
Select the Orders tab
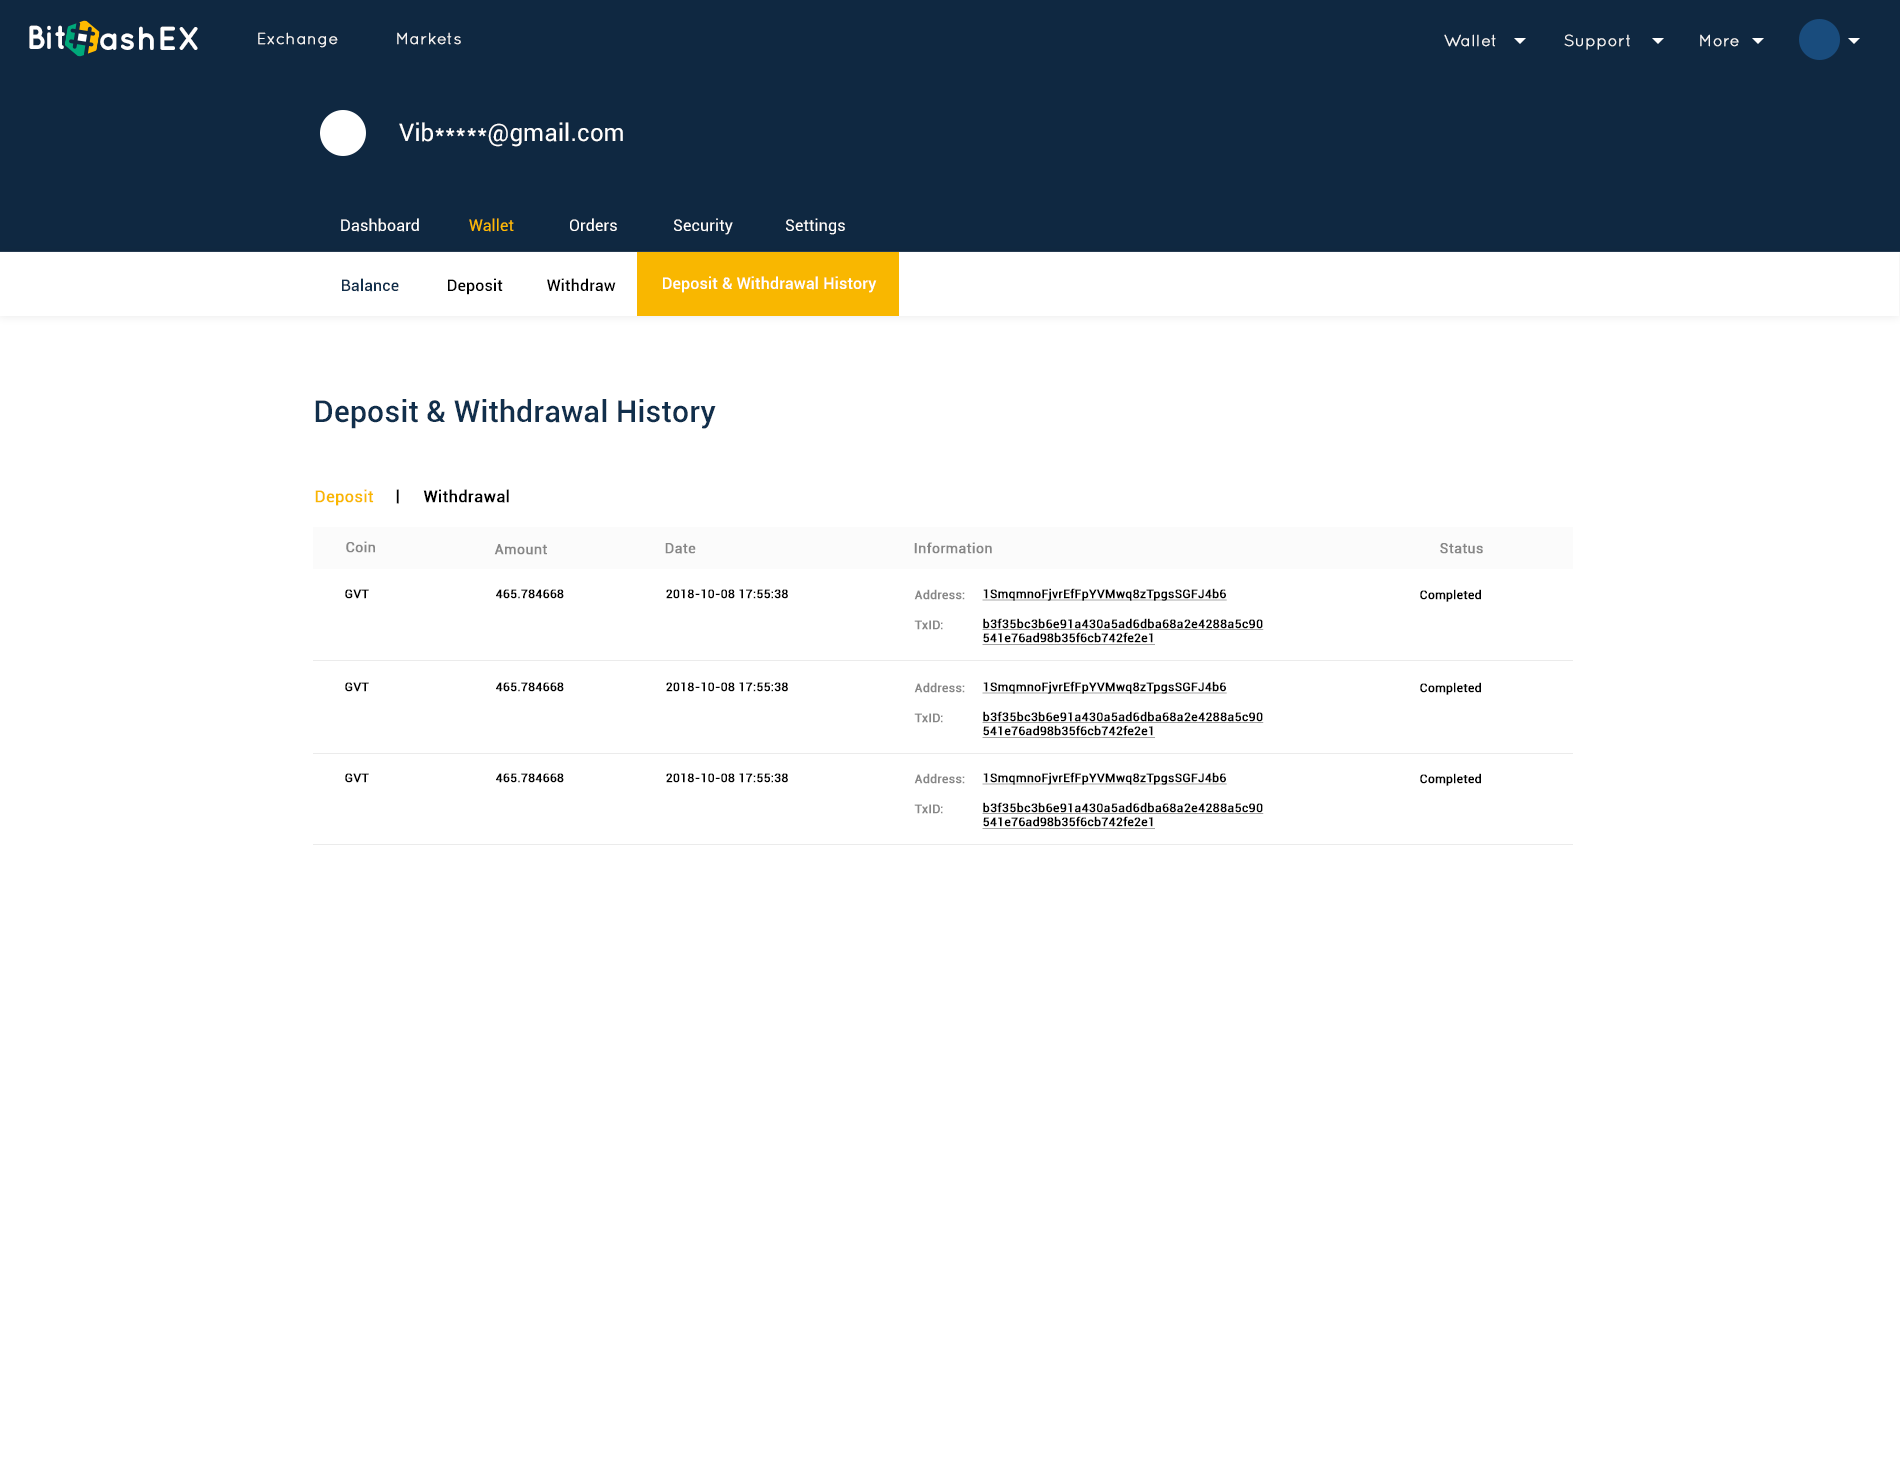(592, 226)
